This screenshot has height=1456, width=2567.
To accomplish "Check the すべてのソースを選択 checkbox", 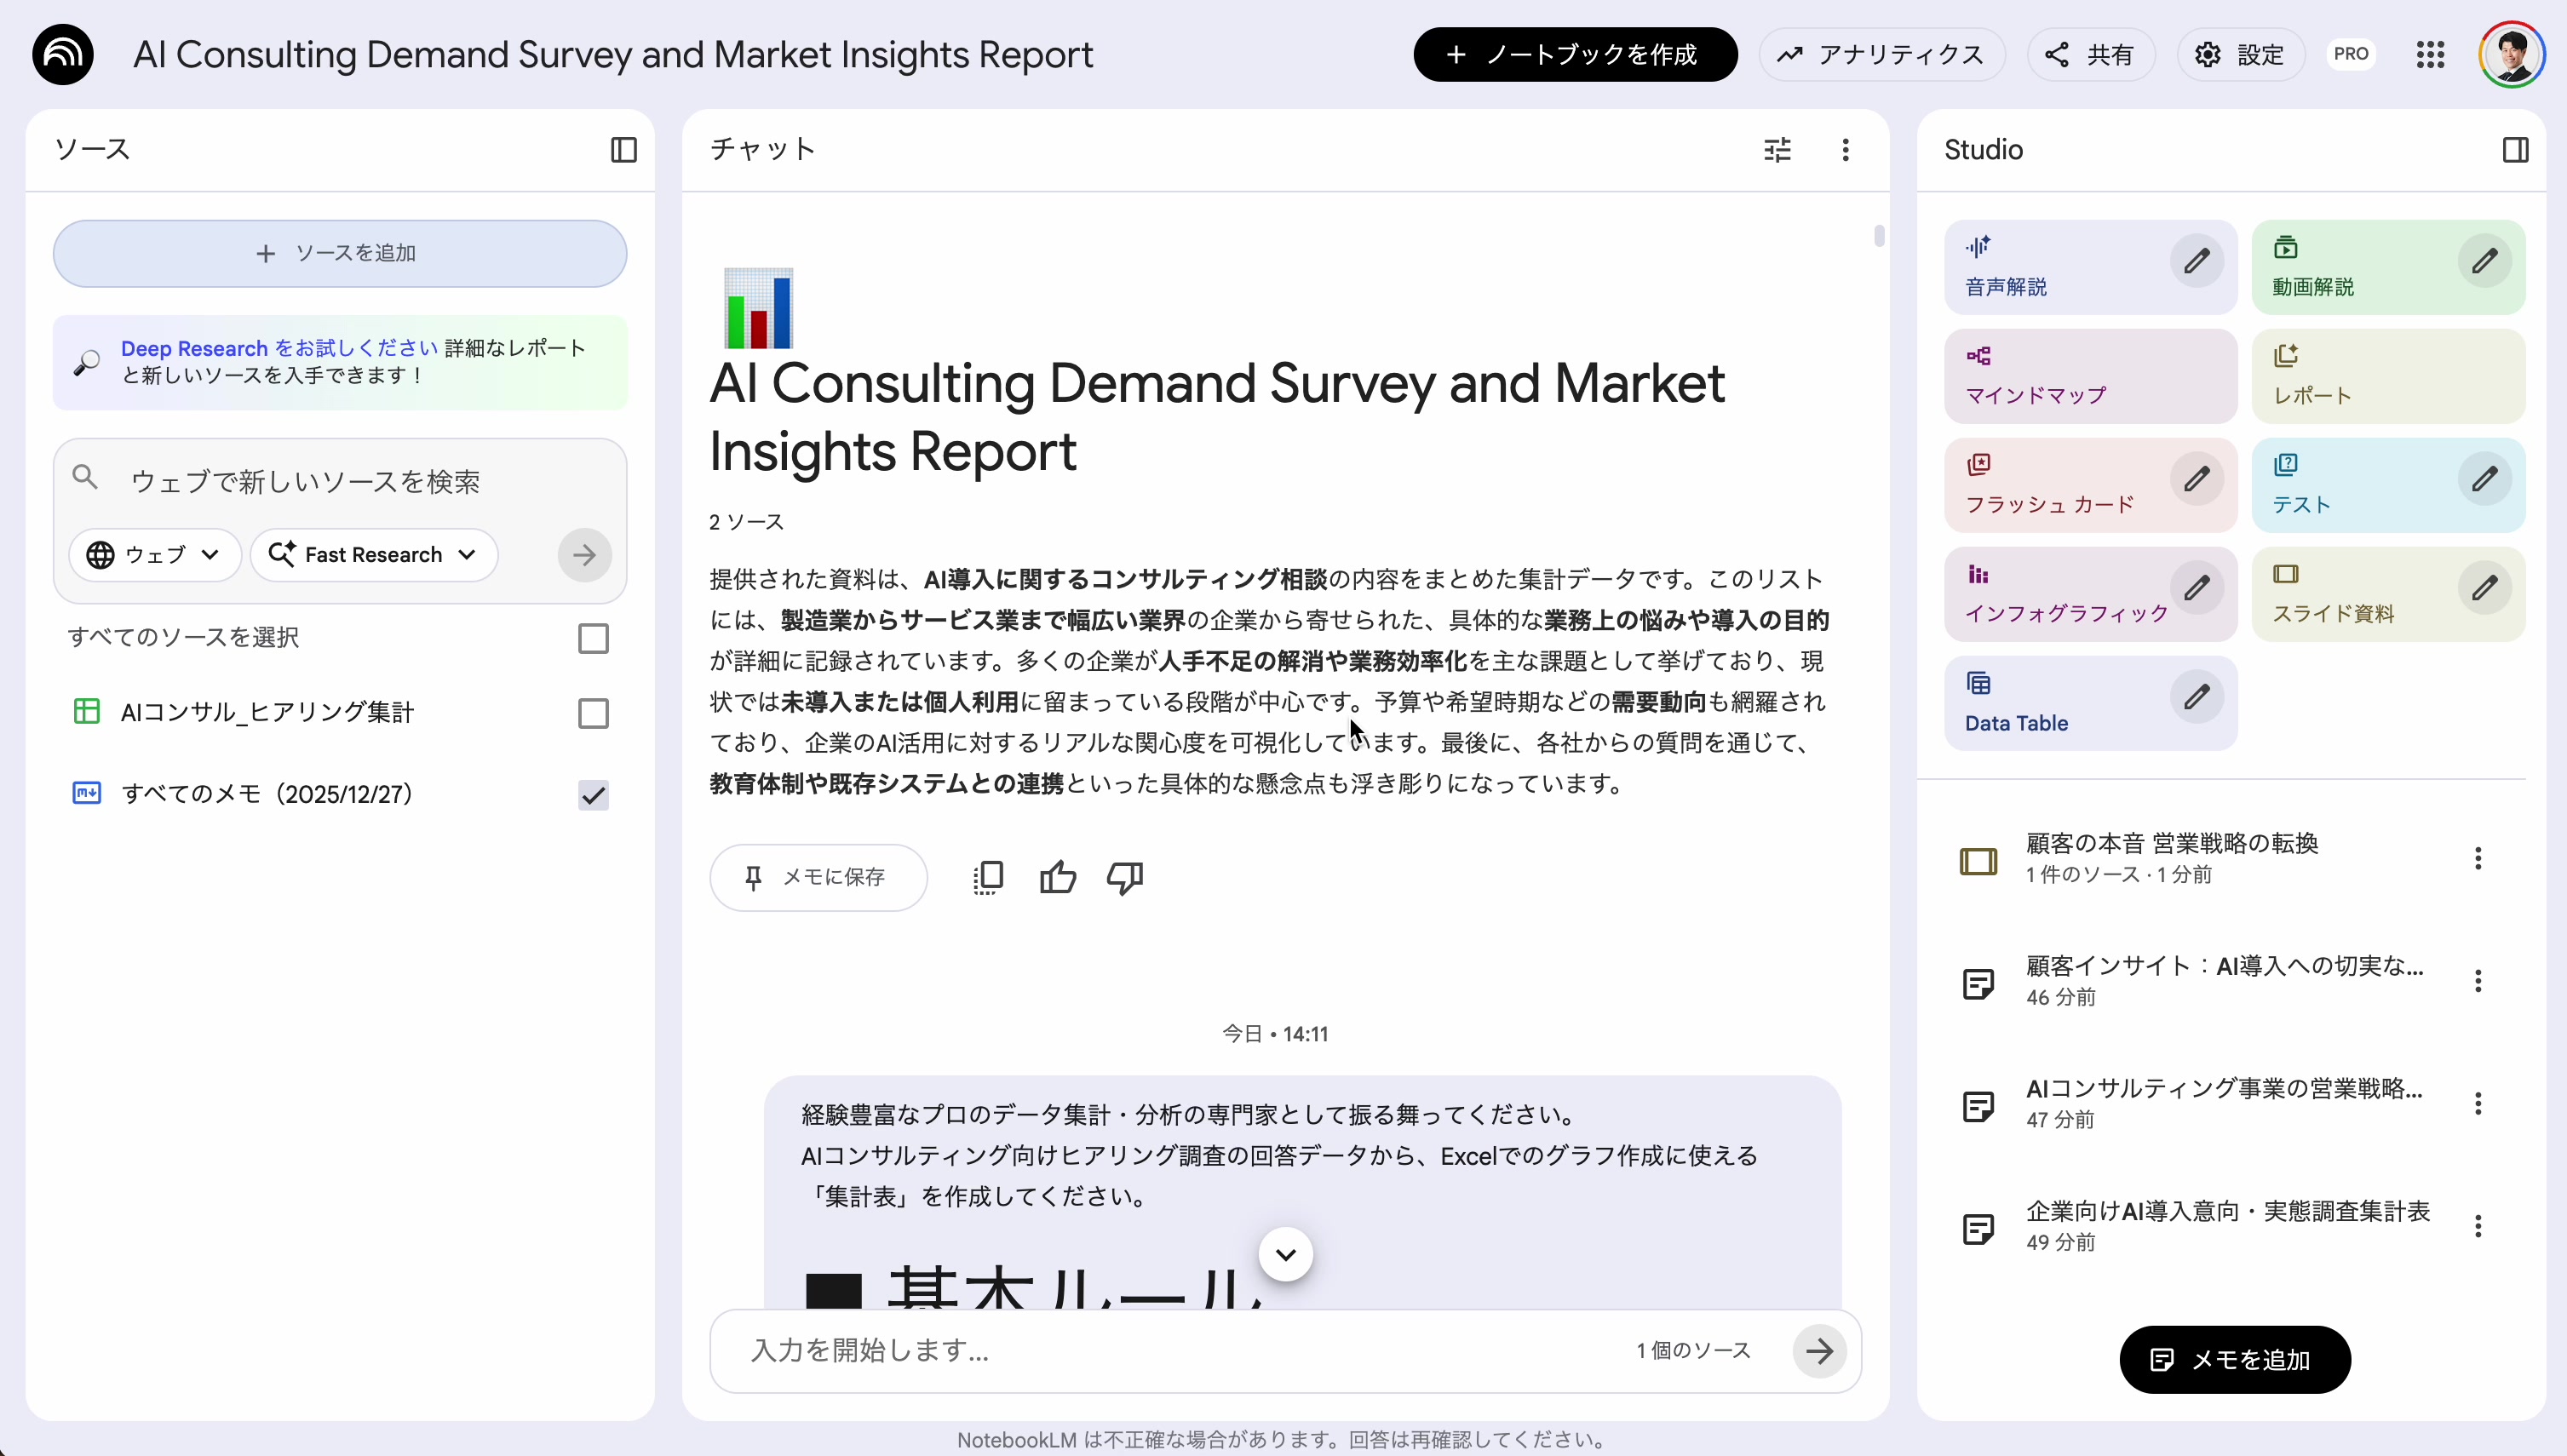I will (x=592, y=638).
